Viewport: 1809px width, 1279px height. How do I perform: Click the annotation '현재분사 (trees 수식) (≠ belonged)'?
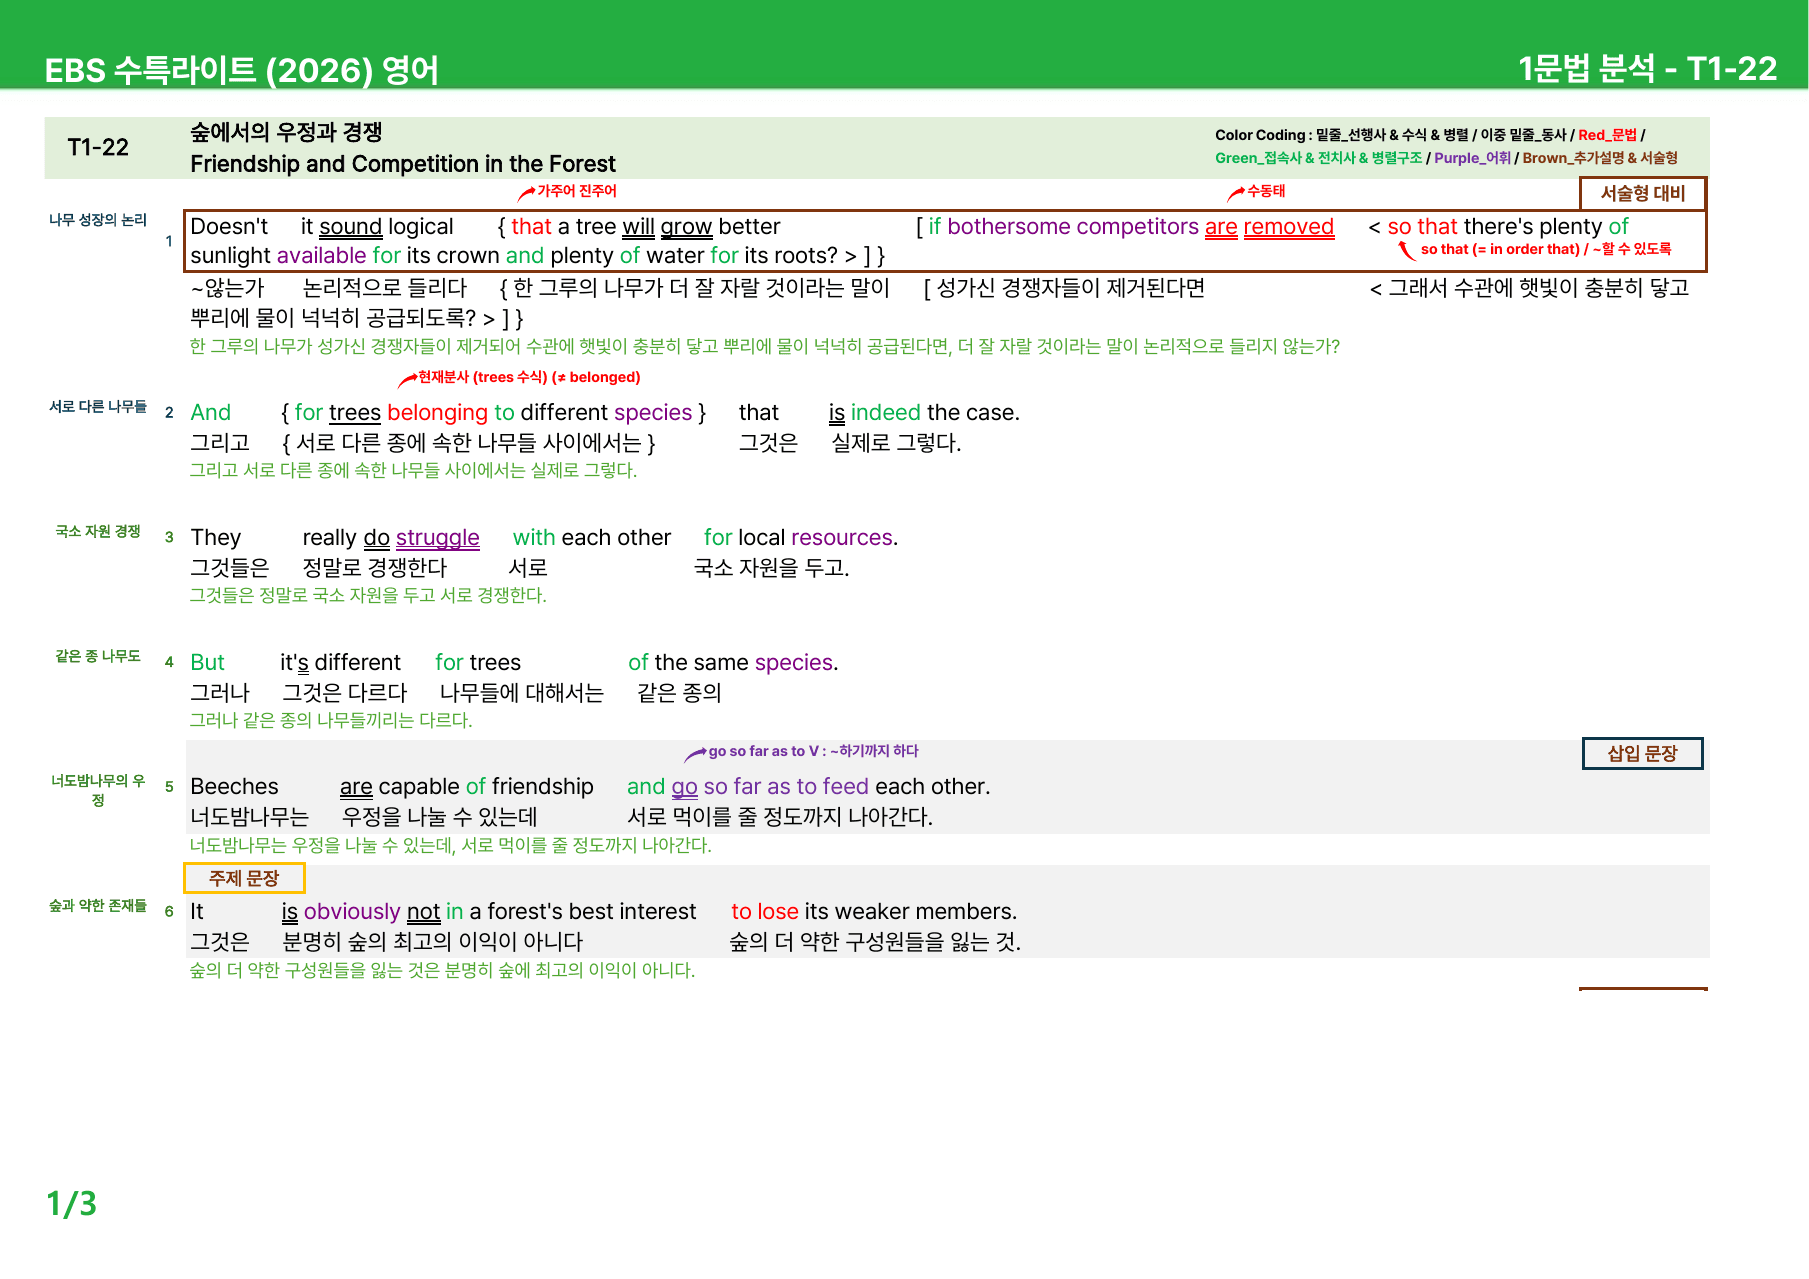pos(529,377)
